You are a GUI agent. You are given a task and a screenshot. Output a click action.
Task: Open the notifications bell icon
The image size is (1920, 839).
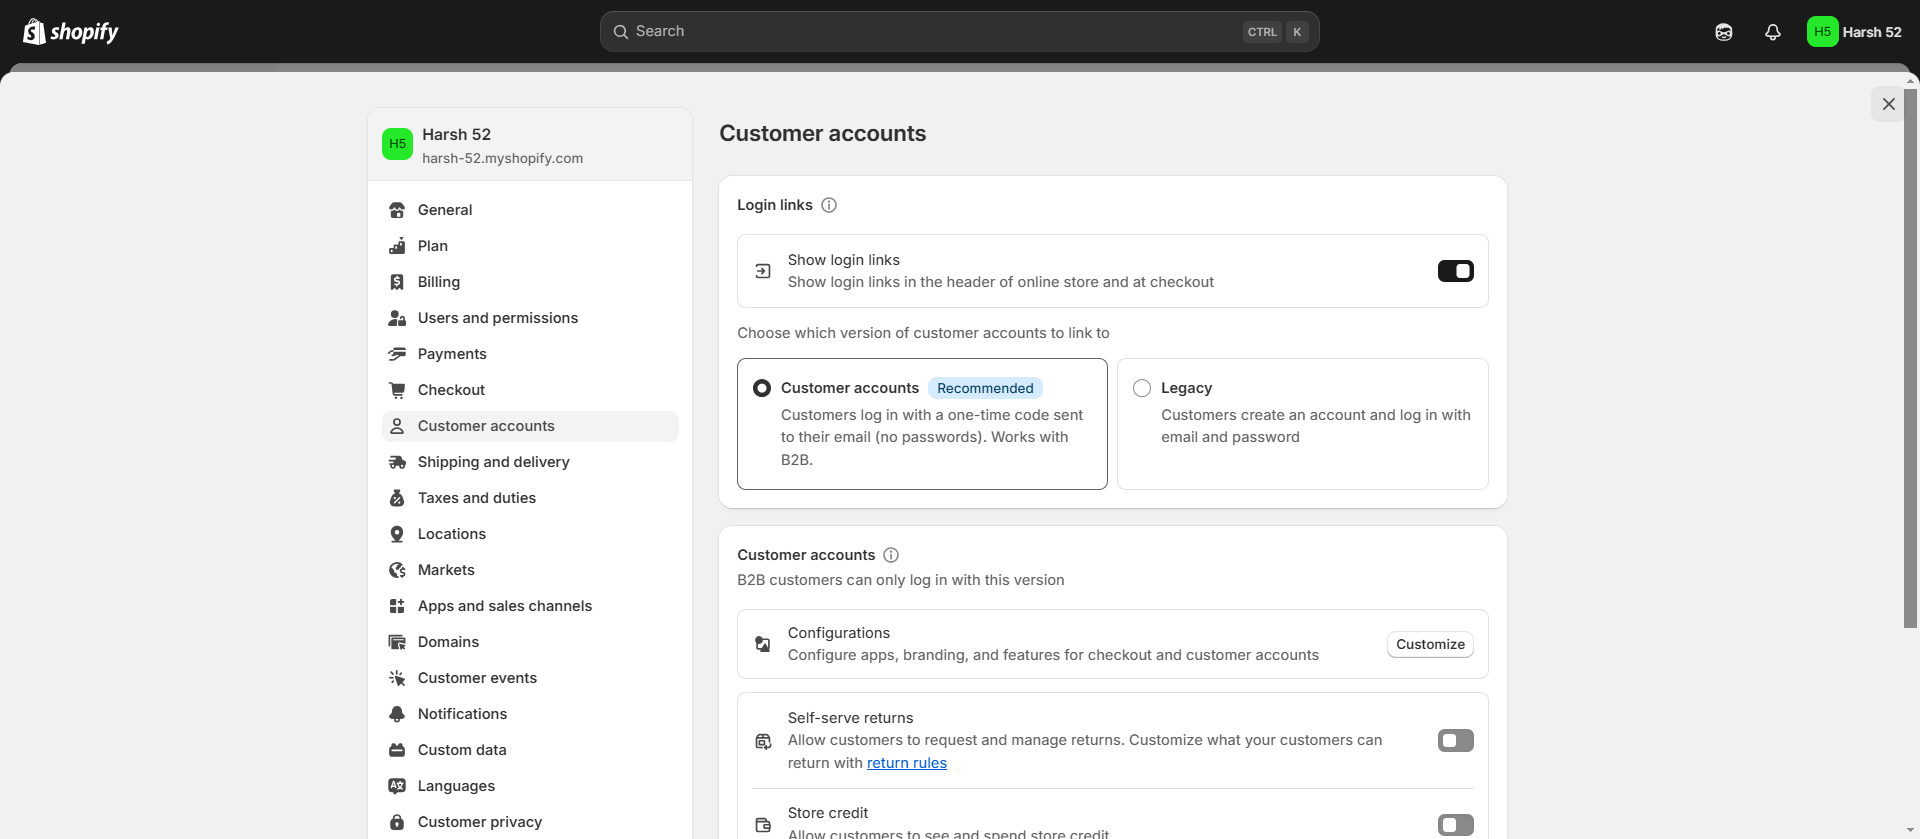(x=1773, y=32)
